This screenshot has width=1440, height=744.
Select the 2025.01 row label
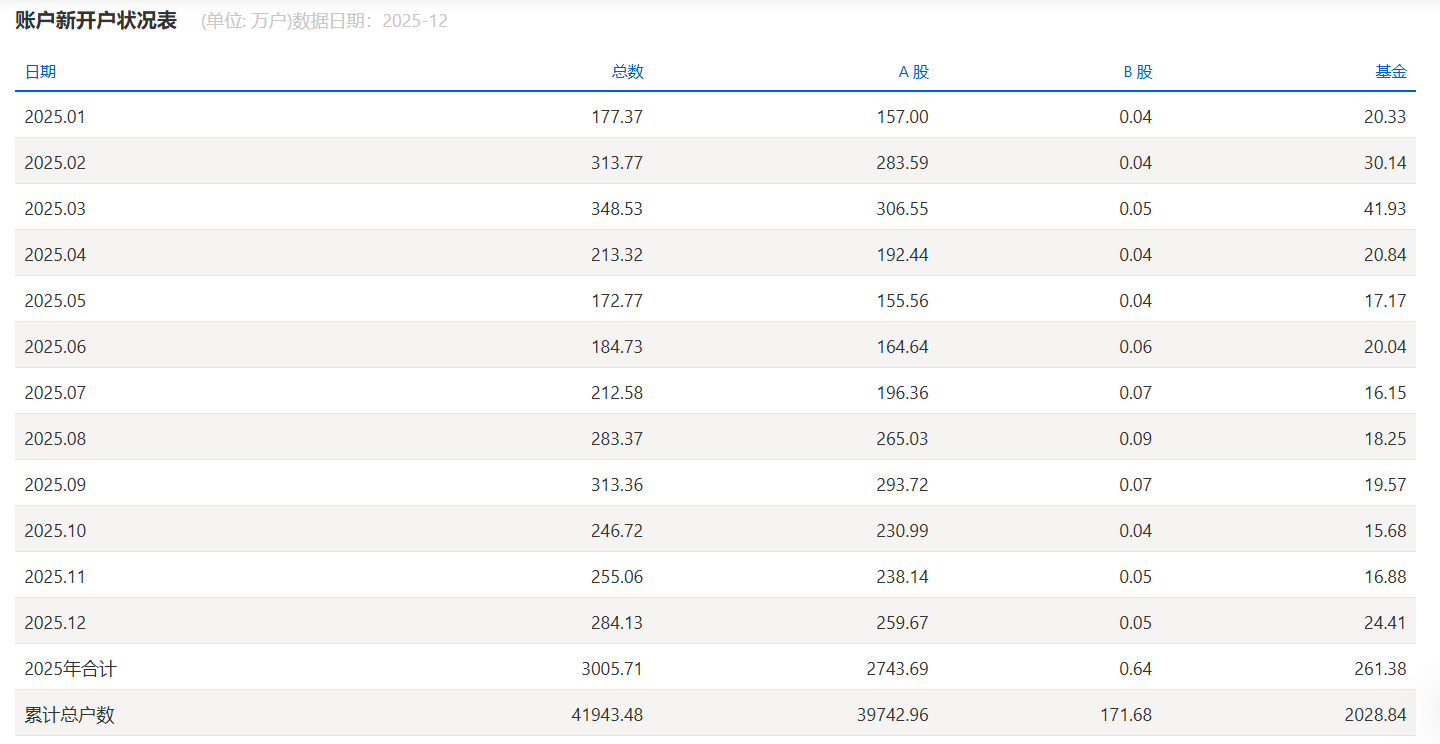(x=55, y=116)
